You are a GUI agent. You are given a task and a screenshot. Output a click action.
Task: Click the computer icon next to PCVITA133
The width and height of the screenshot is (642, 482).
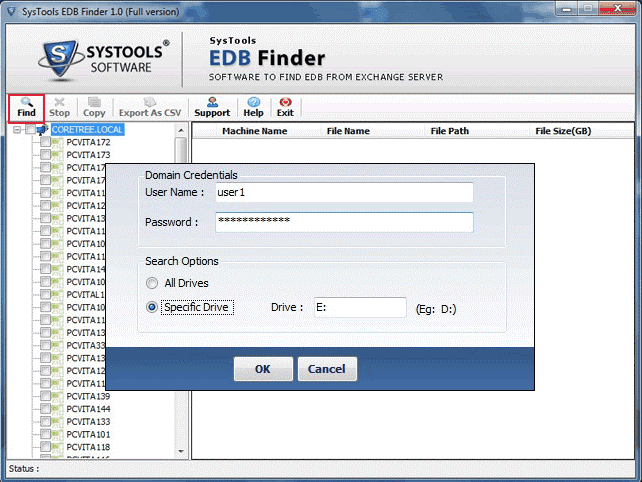point(58,422)
